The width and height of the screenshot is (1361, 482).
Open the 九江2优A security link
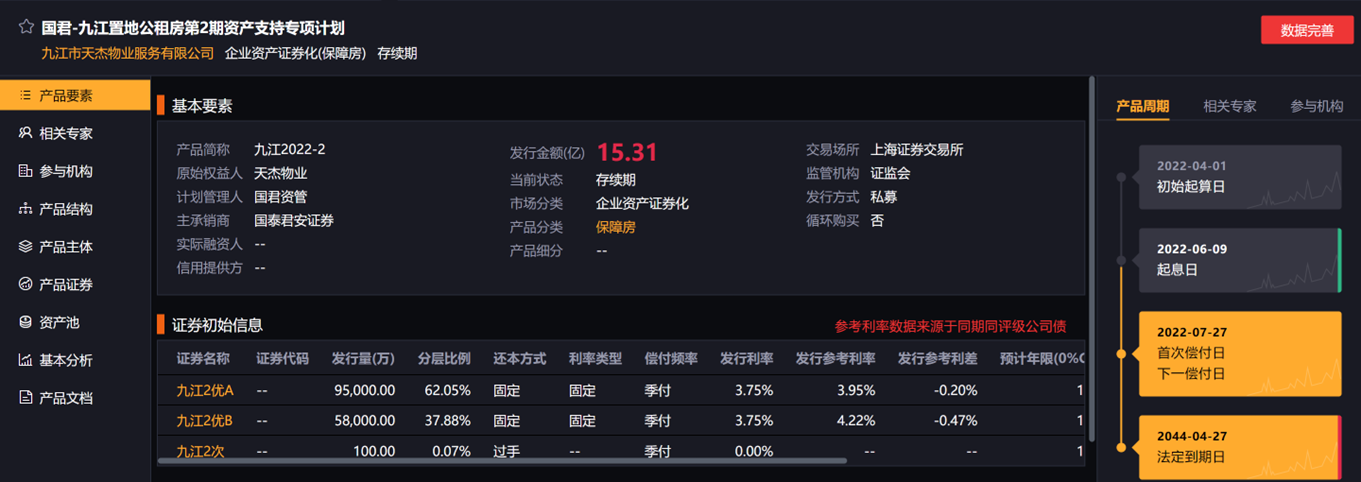click(204, 390)
